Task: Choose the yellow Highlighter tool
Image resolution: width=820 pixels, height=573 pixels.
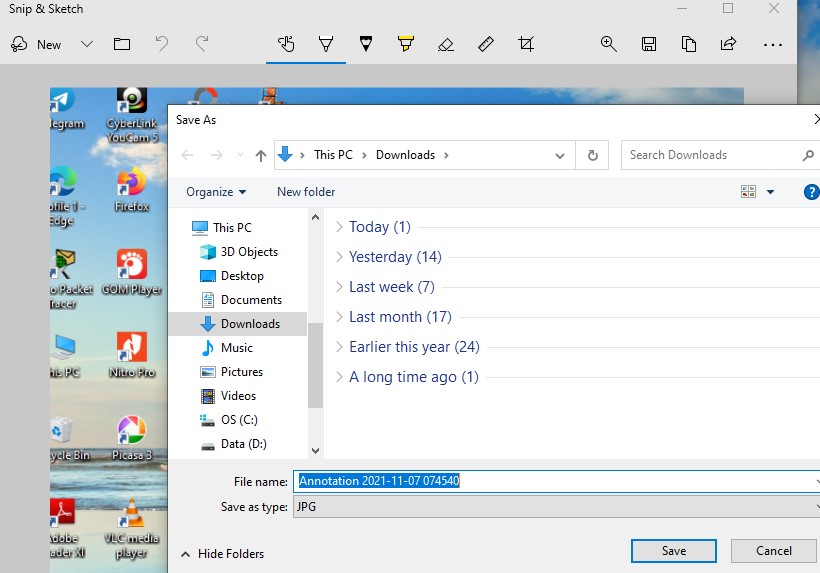Action: [405, 44]
